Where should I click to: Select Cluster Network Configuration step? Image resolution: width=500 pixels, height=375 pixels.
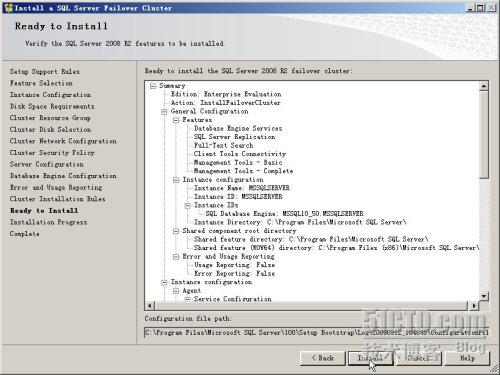click(63, 141)
